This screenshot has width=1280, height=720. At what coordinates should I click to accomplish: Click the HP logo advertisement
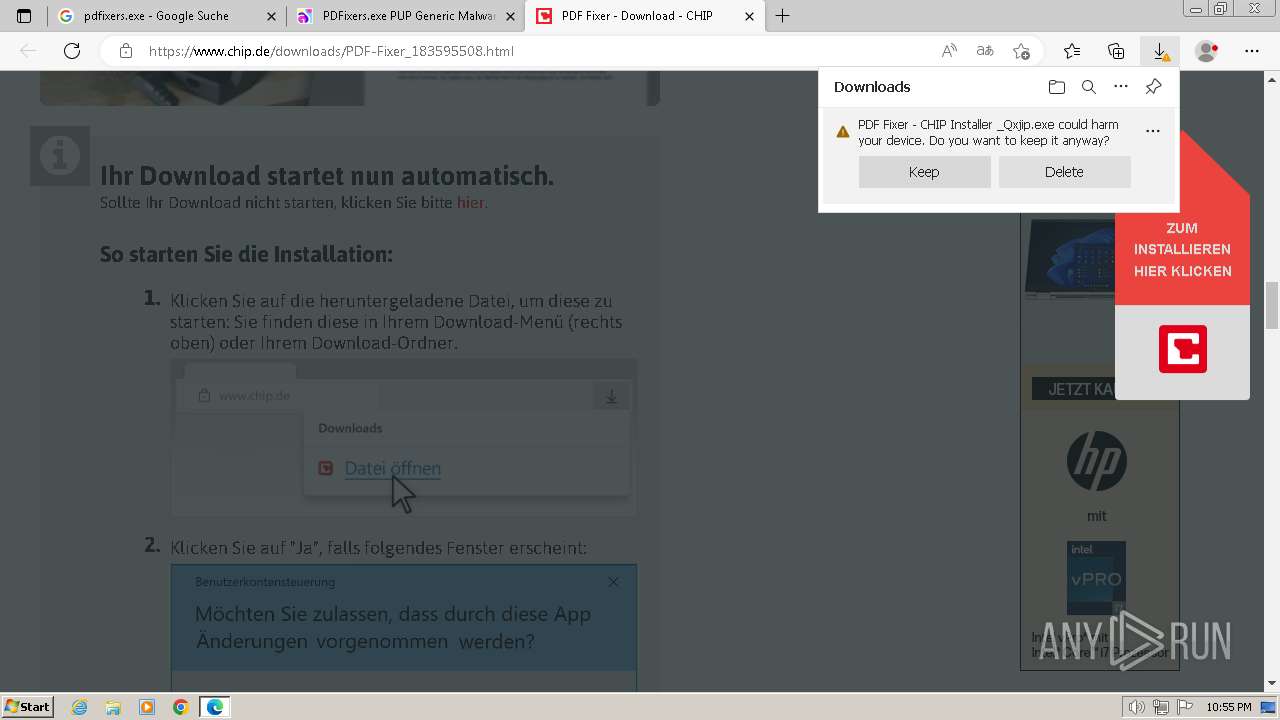(1097, 461)
